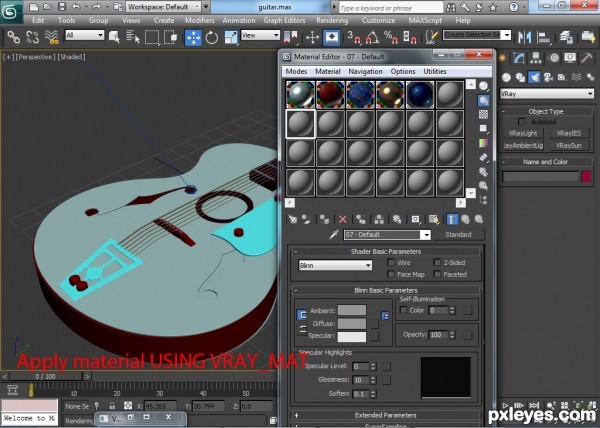
Task: Select Lights category in Create panel
Action: pyautogui.click(x=534, y=77)
